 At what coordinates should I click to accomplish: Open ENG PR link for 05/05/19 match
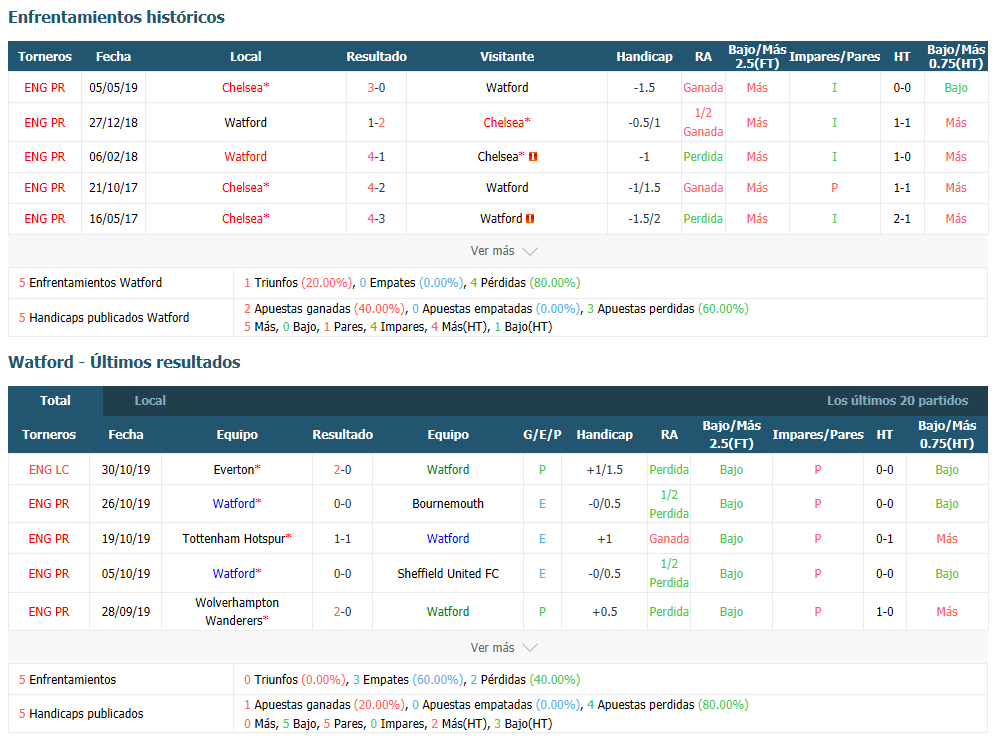click(x=44, y=88)
